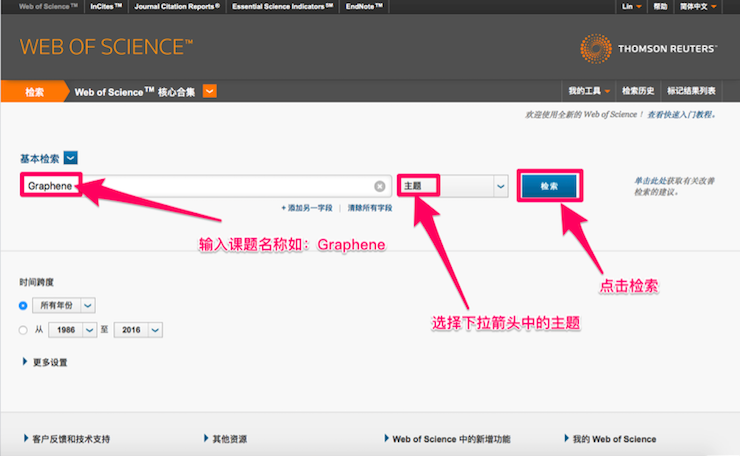Open the 我的工具 menu
This screenshot has height=456, width=740.
pos(588,92)
